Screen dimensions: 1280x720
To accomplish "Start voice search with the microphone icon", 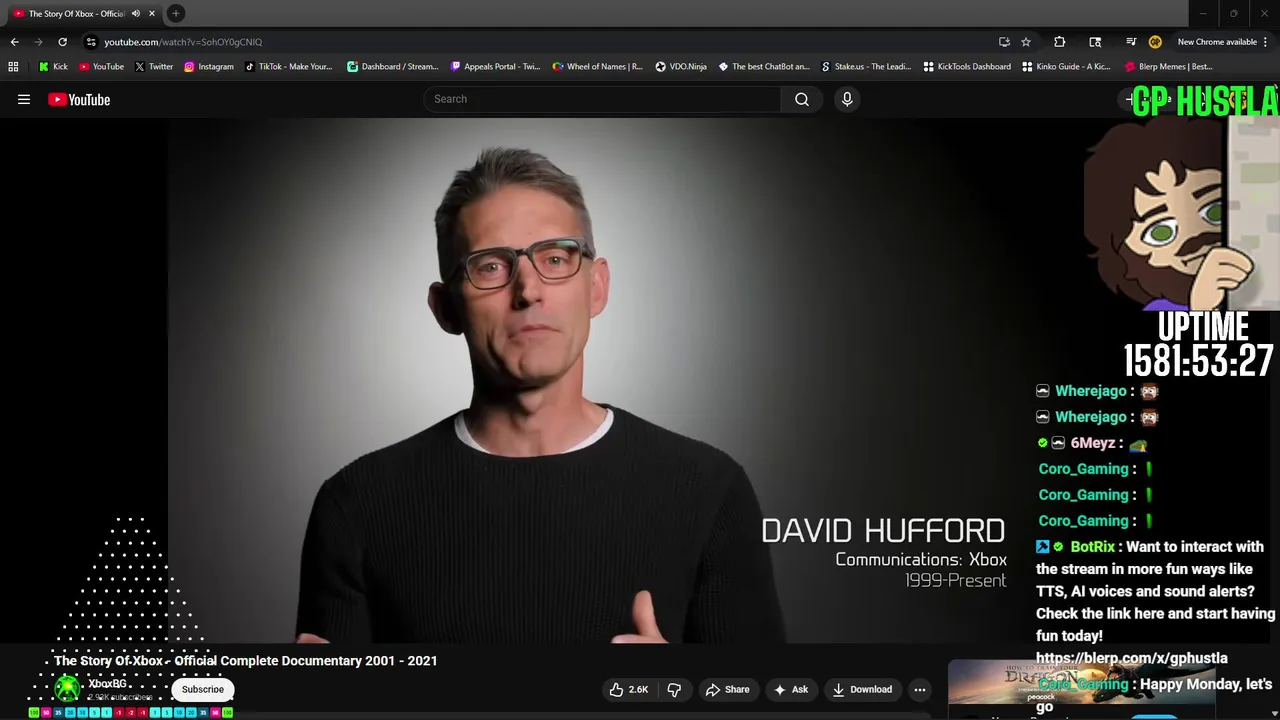I will [x=847, y=99].
